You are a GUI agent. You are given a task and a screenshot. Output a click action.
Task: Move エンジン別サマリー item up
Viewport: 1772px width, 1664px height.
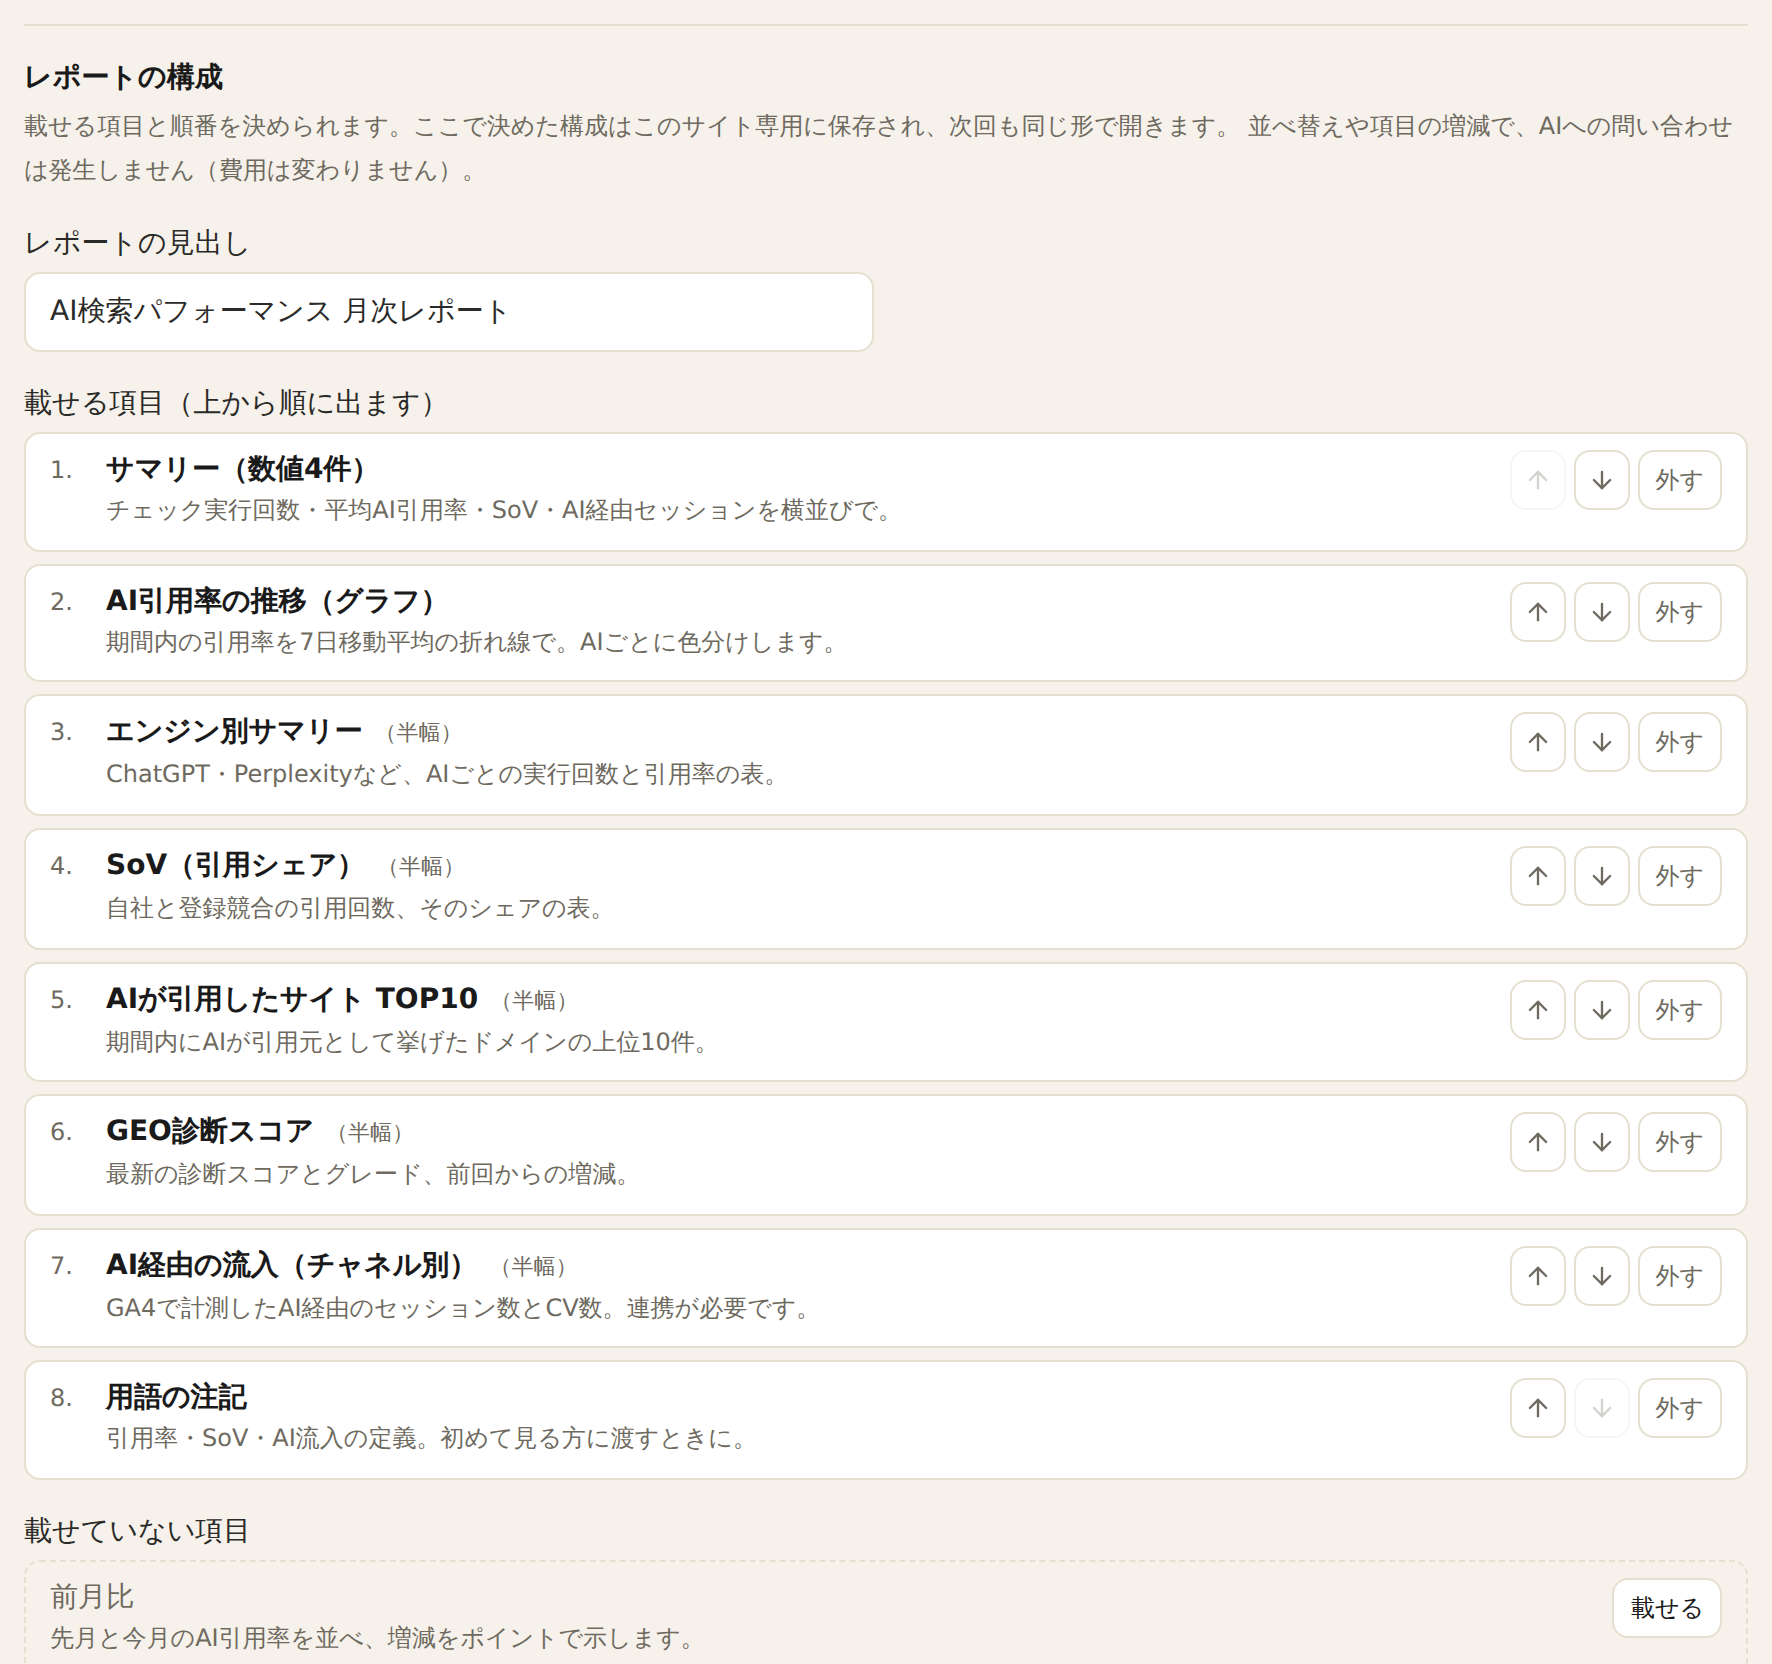[x=1538, y=742]
